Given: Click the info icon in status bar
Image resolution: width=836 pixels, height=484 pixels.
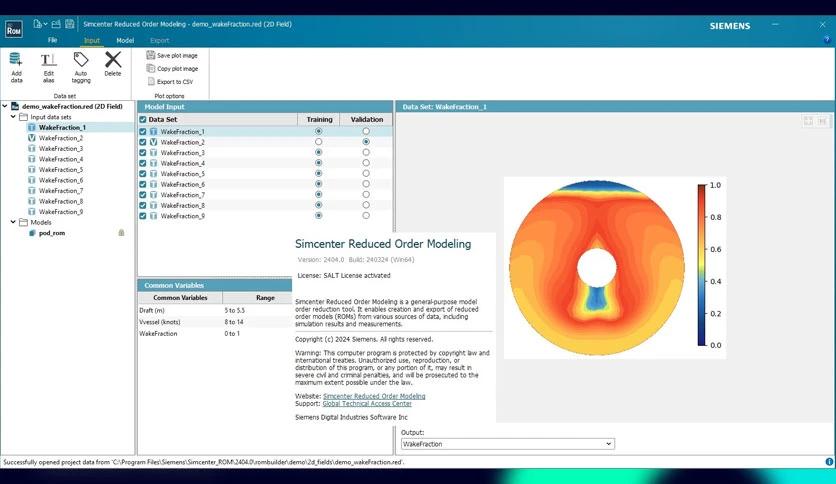Looking at the screenshot, I should pyautogui.click(x=828, y=462).
